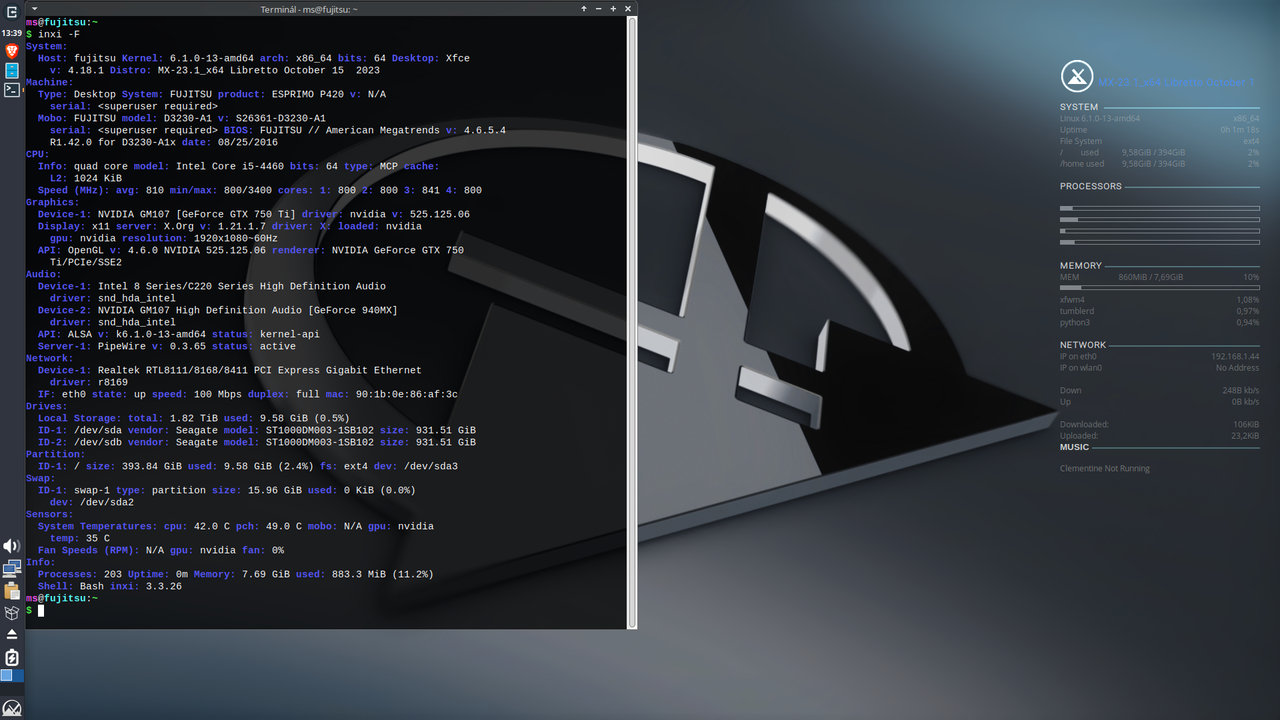The width and height of the screenshot is (1280, 720).
Task: Click the eject removable drives icon
Action: click(x=12, y=634)
